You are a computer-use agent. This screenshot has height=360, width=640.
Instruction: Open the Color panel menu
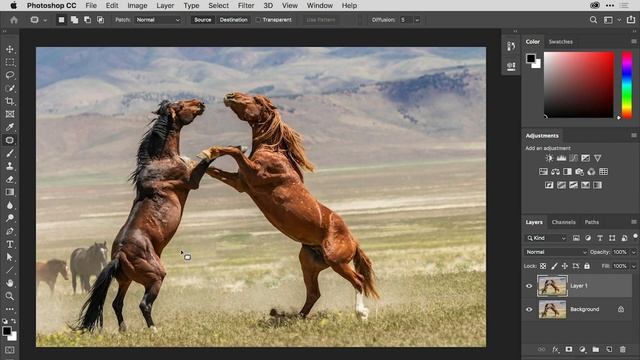[x=633, y=42]
